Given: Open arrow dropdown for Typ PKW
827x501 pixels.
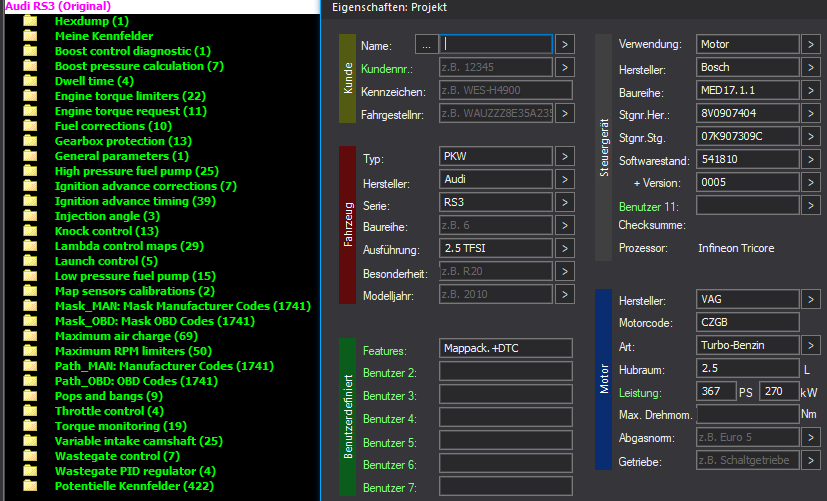Looking at the screenshot, I should (x=564, y=157).
